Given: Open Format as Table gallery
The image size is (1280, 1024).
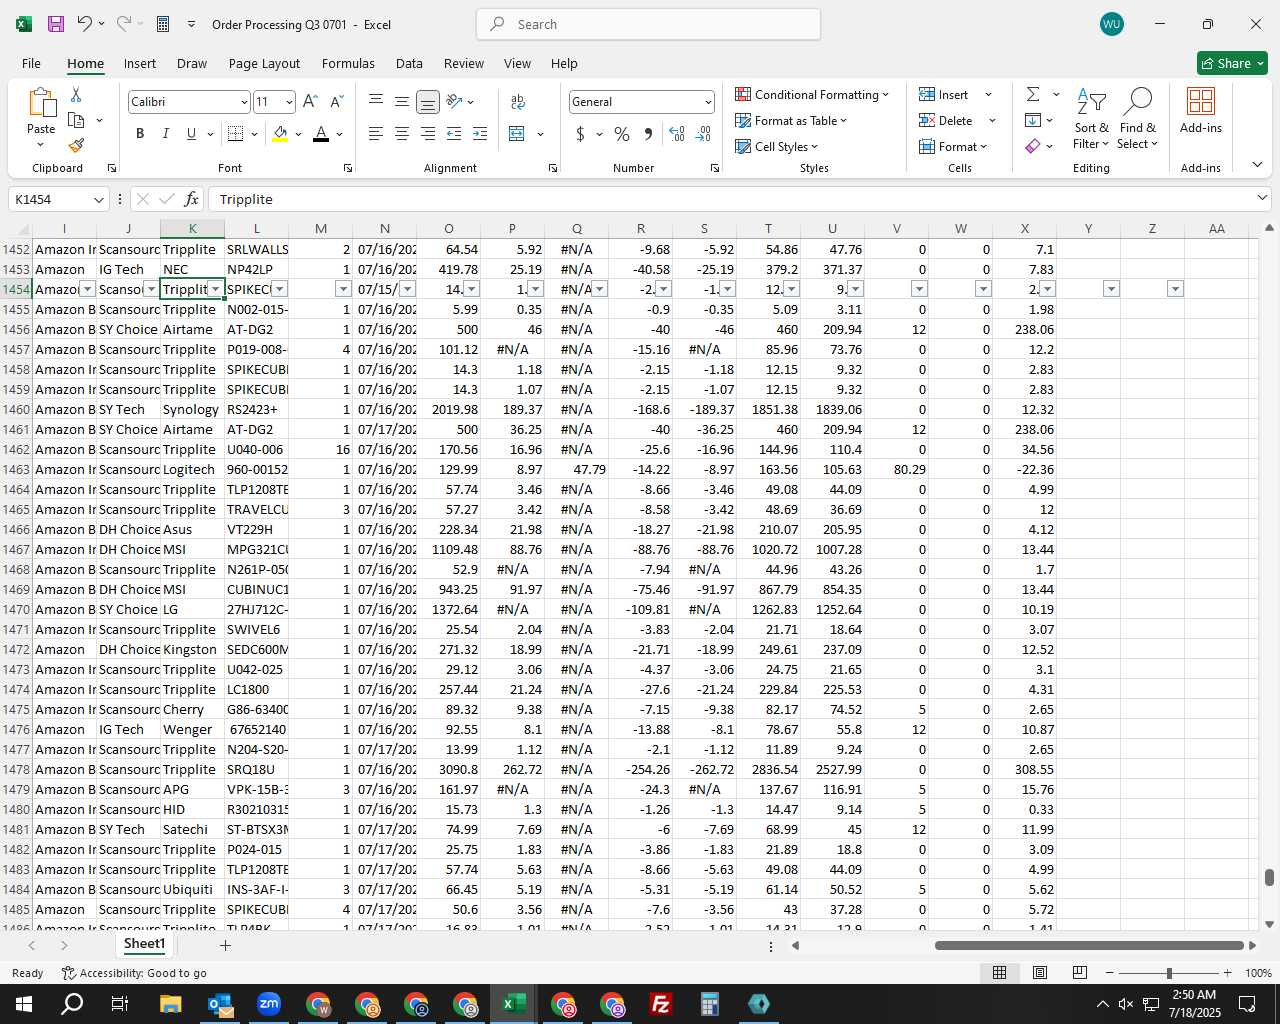Looking at the screenshot, I should coord(791,120).
